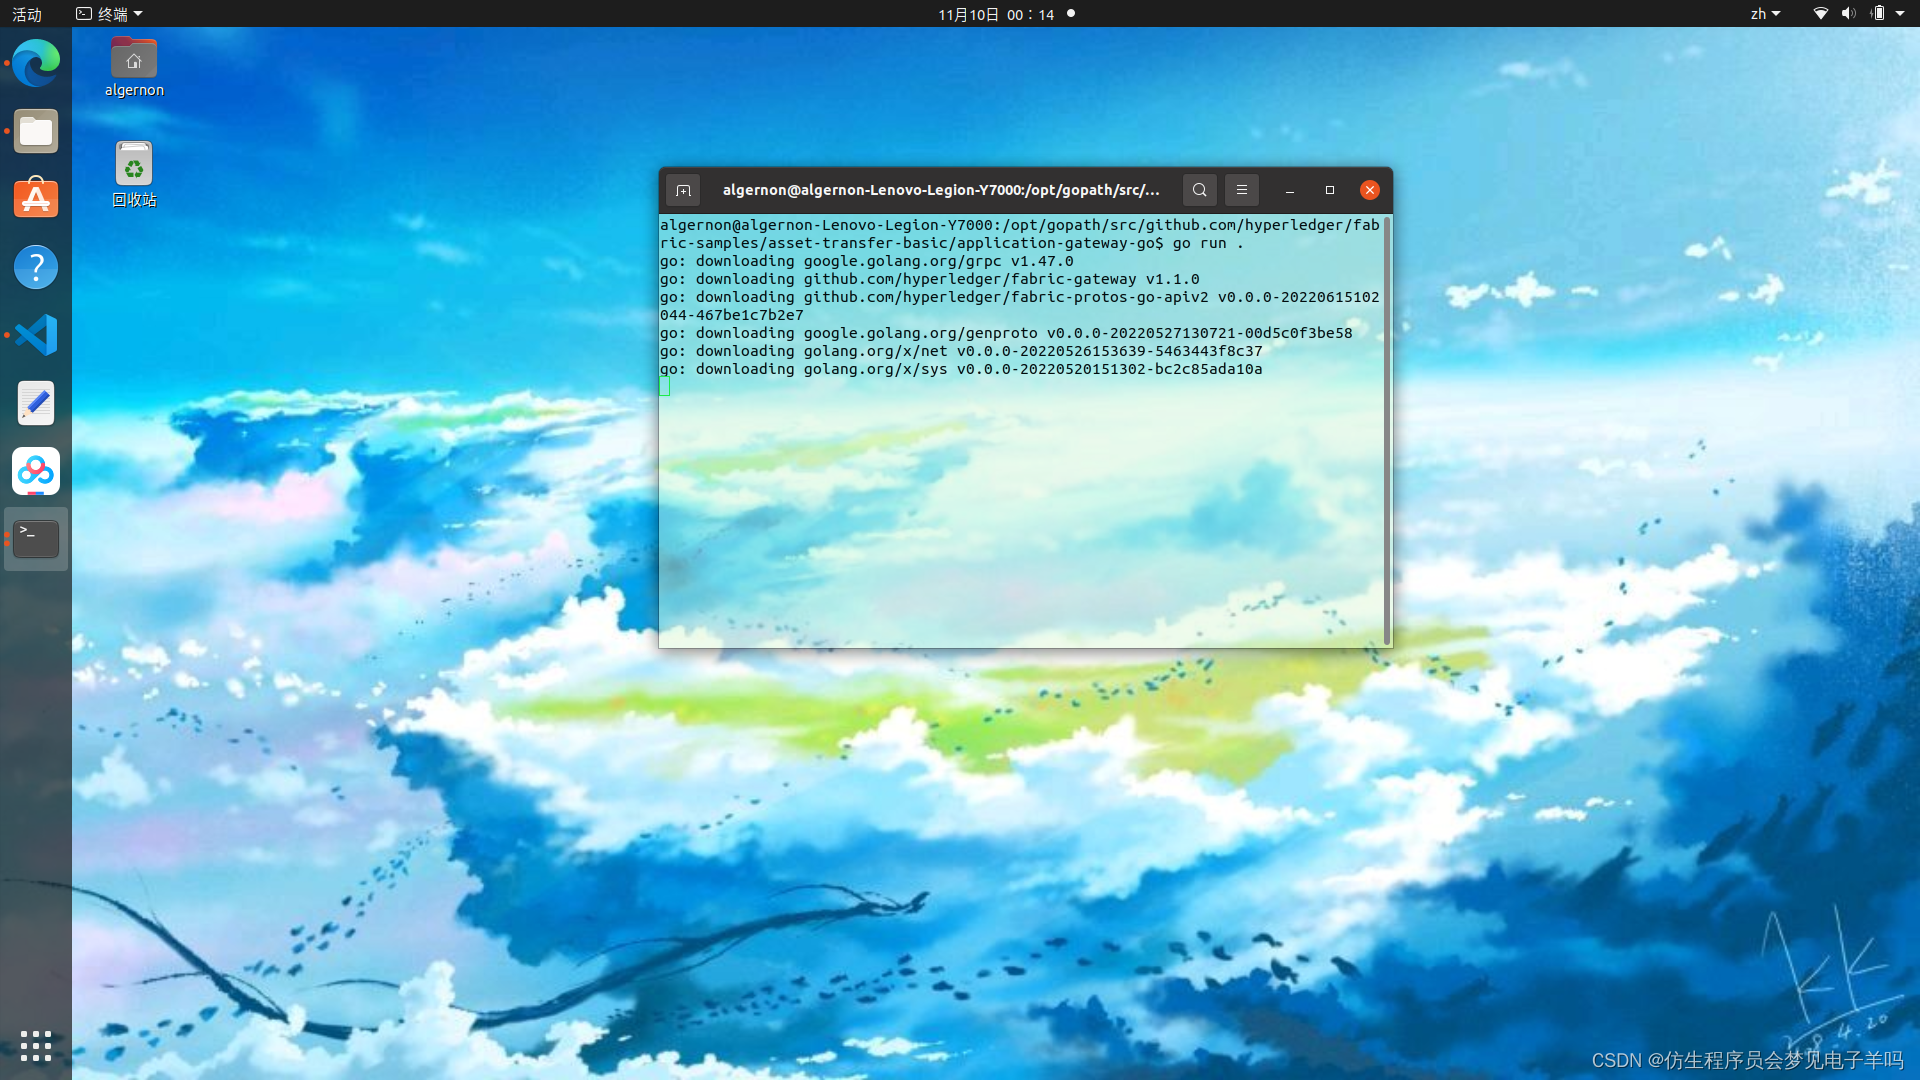Screen dimensions: 1920x1080
Task: Expand the 终端 app menu
Action: [x=110, y=14]
